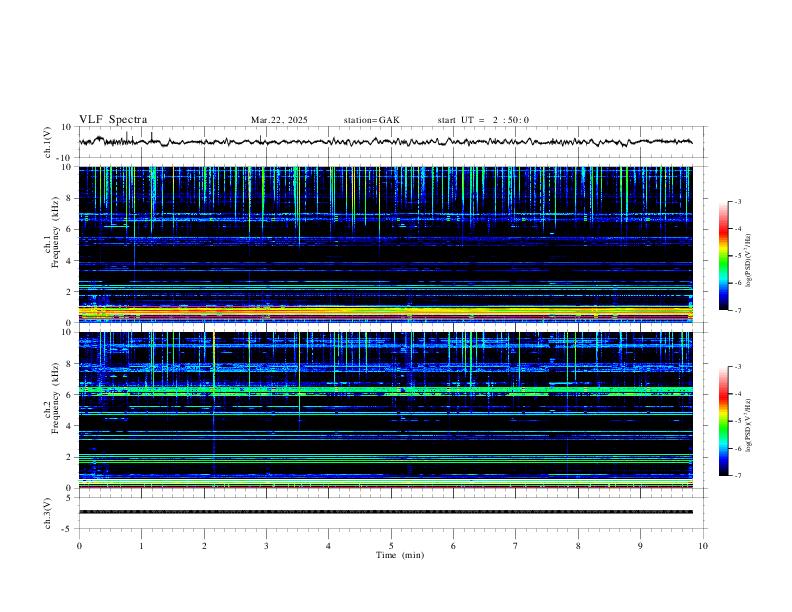792x612 pixels.
Task: Click the red-yellow low-frequency band in ch.1
Action: click(x=385, y=313)
